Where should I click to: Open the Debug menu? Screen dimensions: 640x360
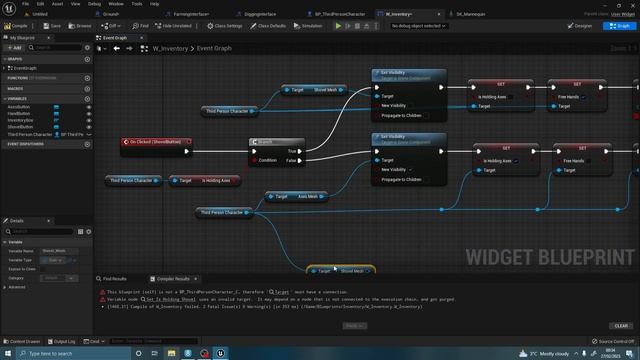click(94, 4)
